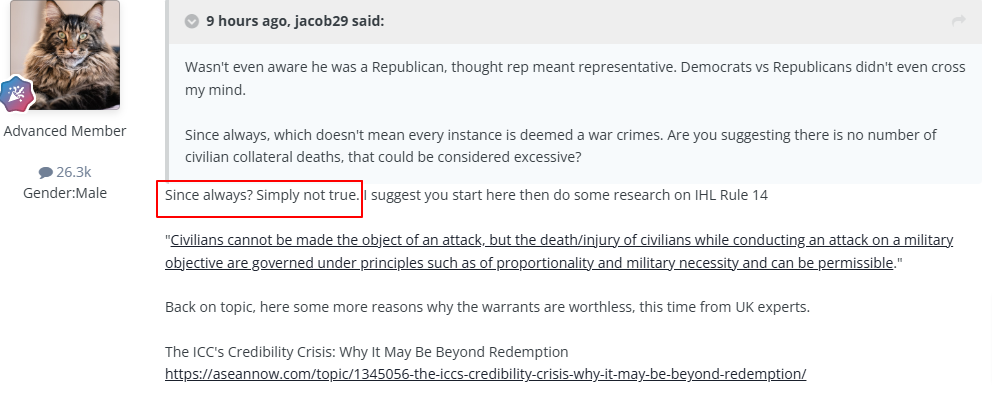Click the "9 hours ago" quote timestamp
Viewport: 992px width, 410px height.
[245, 21]
